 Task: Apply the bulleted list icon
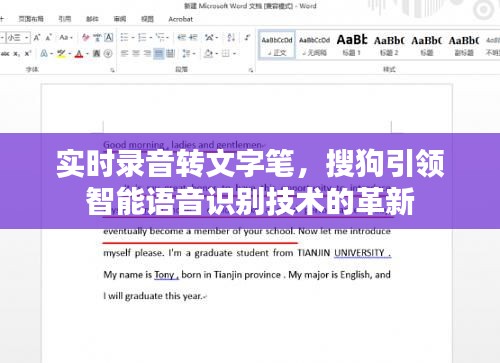point(124,37)
